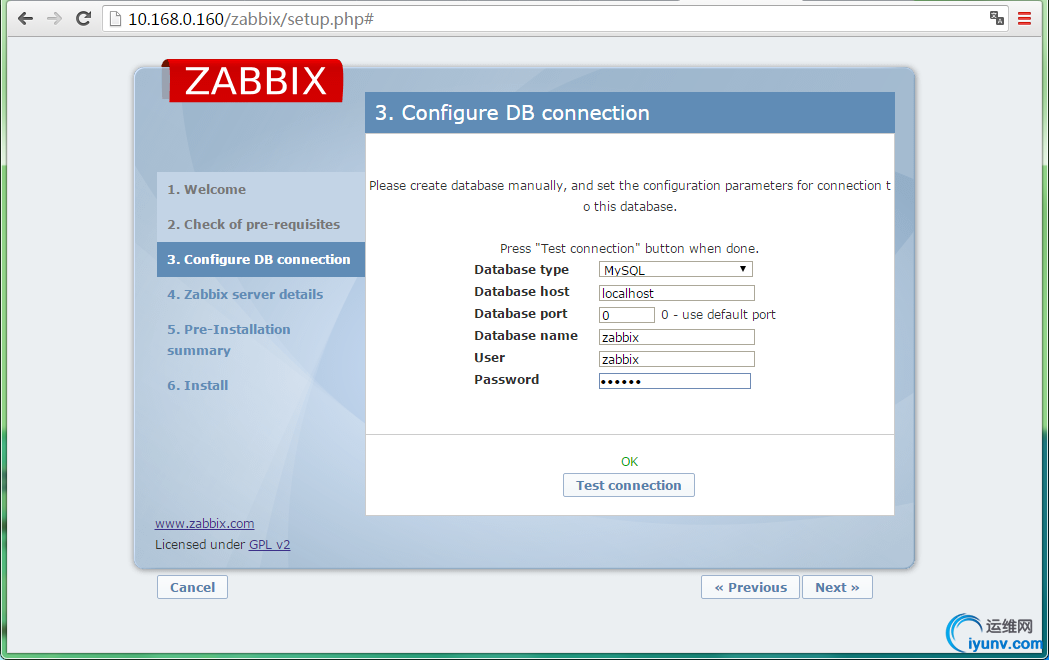Cancel the Zabbix setup
The height and width of the screenshot is (660, 1049).
coord(192,587)
